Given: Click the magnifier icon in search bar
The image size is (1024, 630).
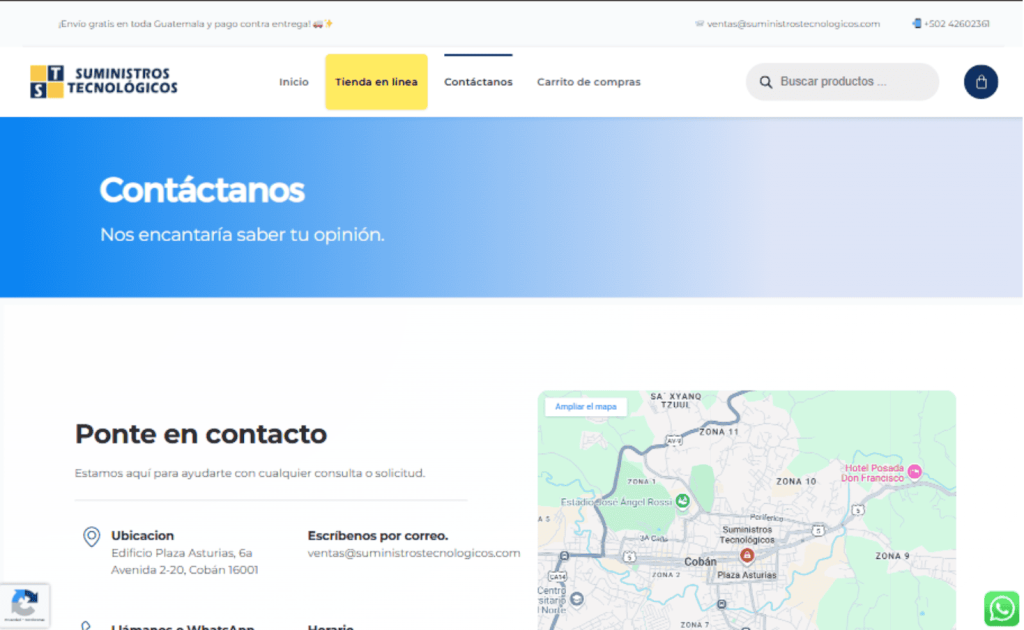Looking at the screenshot, I should [x=766, y=82].
